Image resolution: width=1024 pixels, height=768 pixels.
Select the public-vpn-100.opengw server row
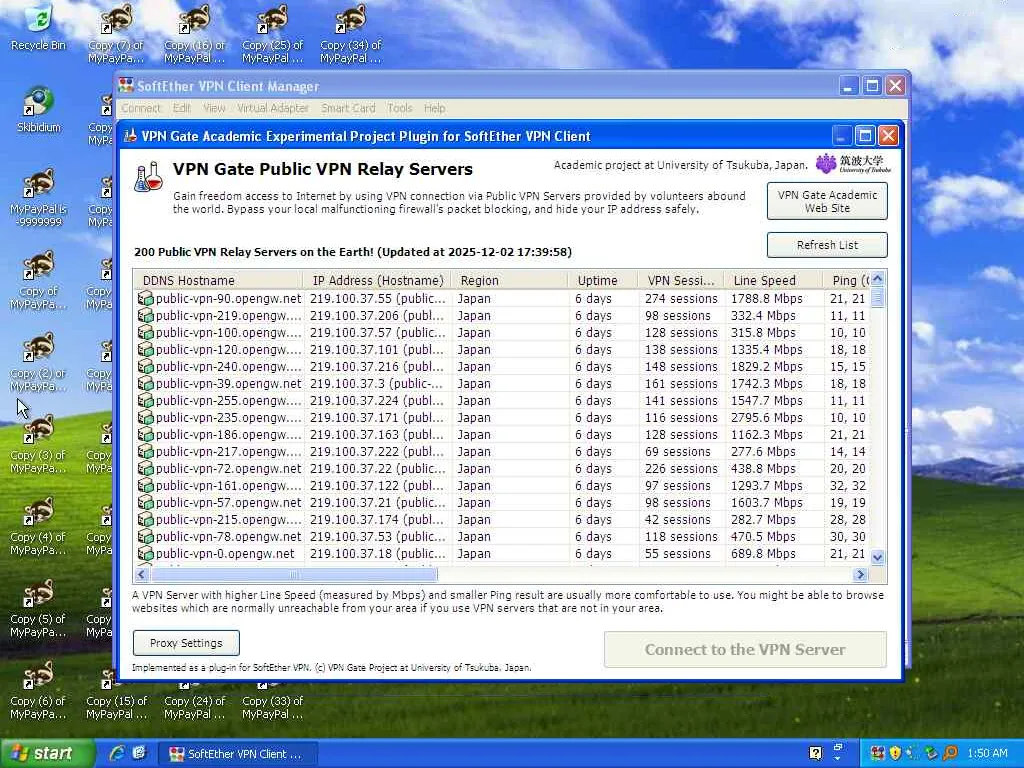pyautogui.click(x=502, y=332)
